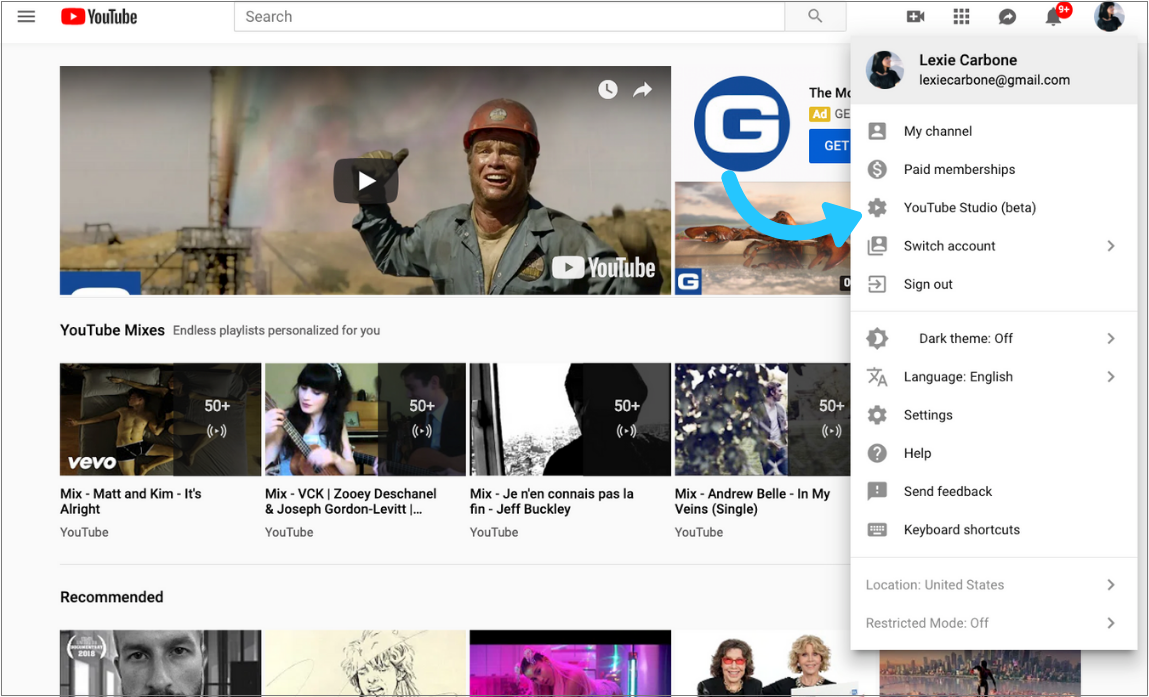
Task: Click the My channel person icon
Action: tap(877, 131)
